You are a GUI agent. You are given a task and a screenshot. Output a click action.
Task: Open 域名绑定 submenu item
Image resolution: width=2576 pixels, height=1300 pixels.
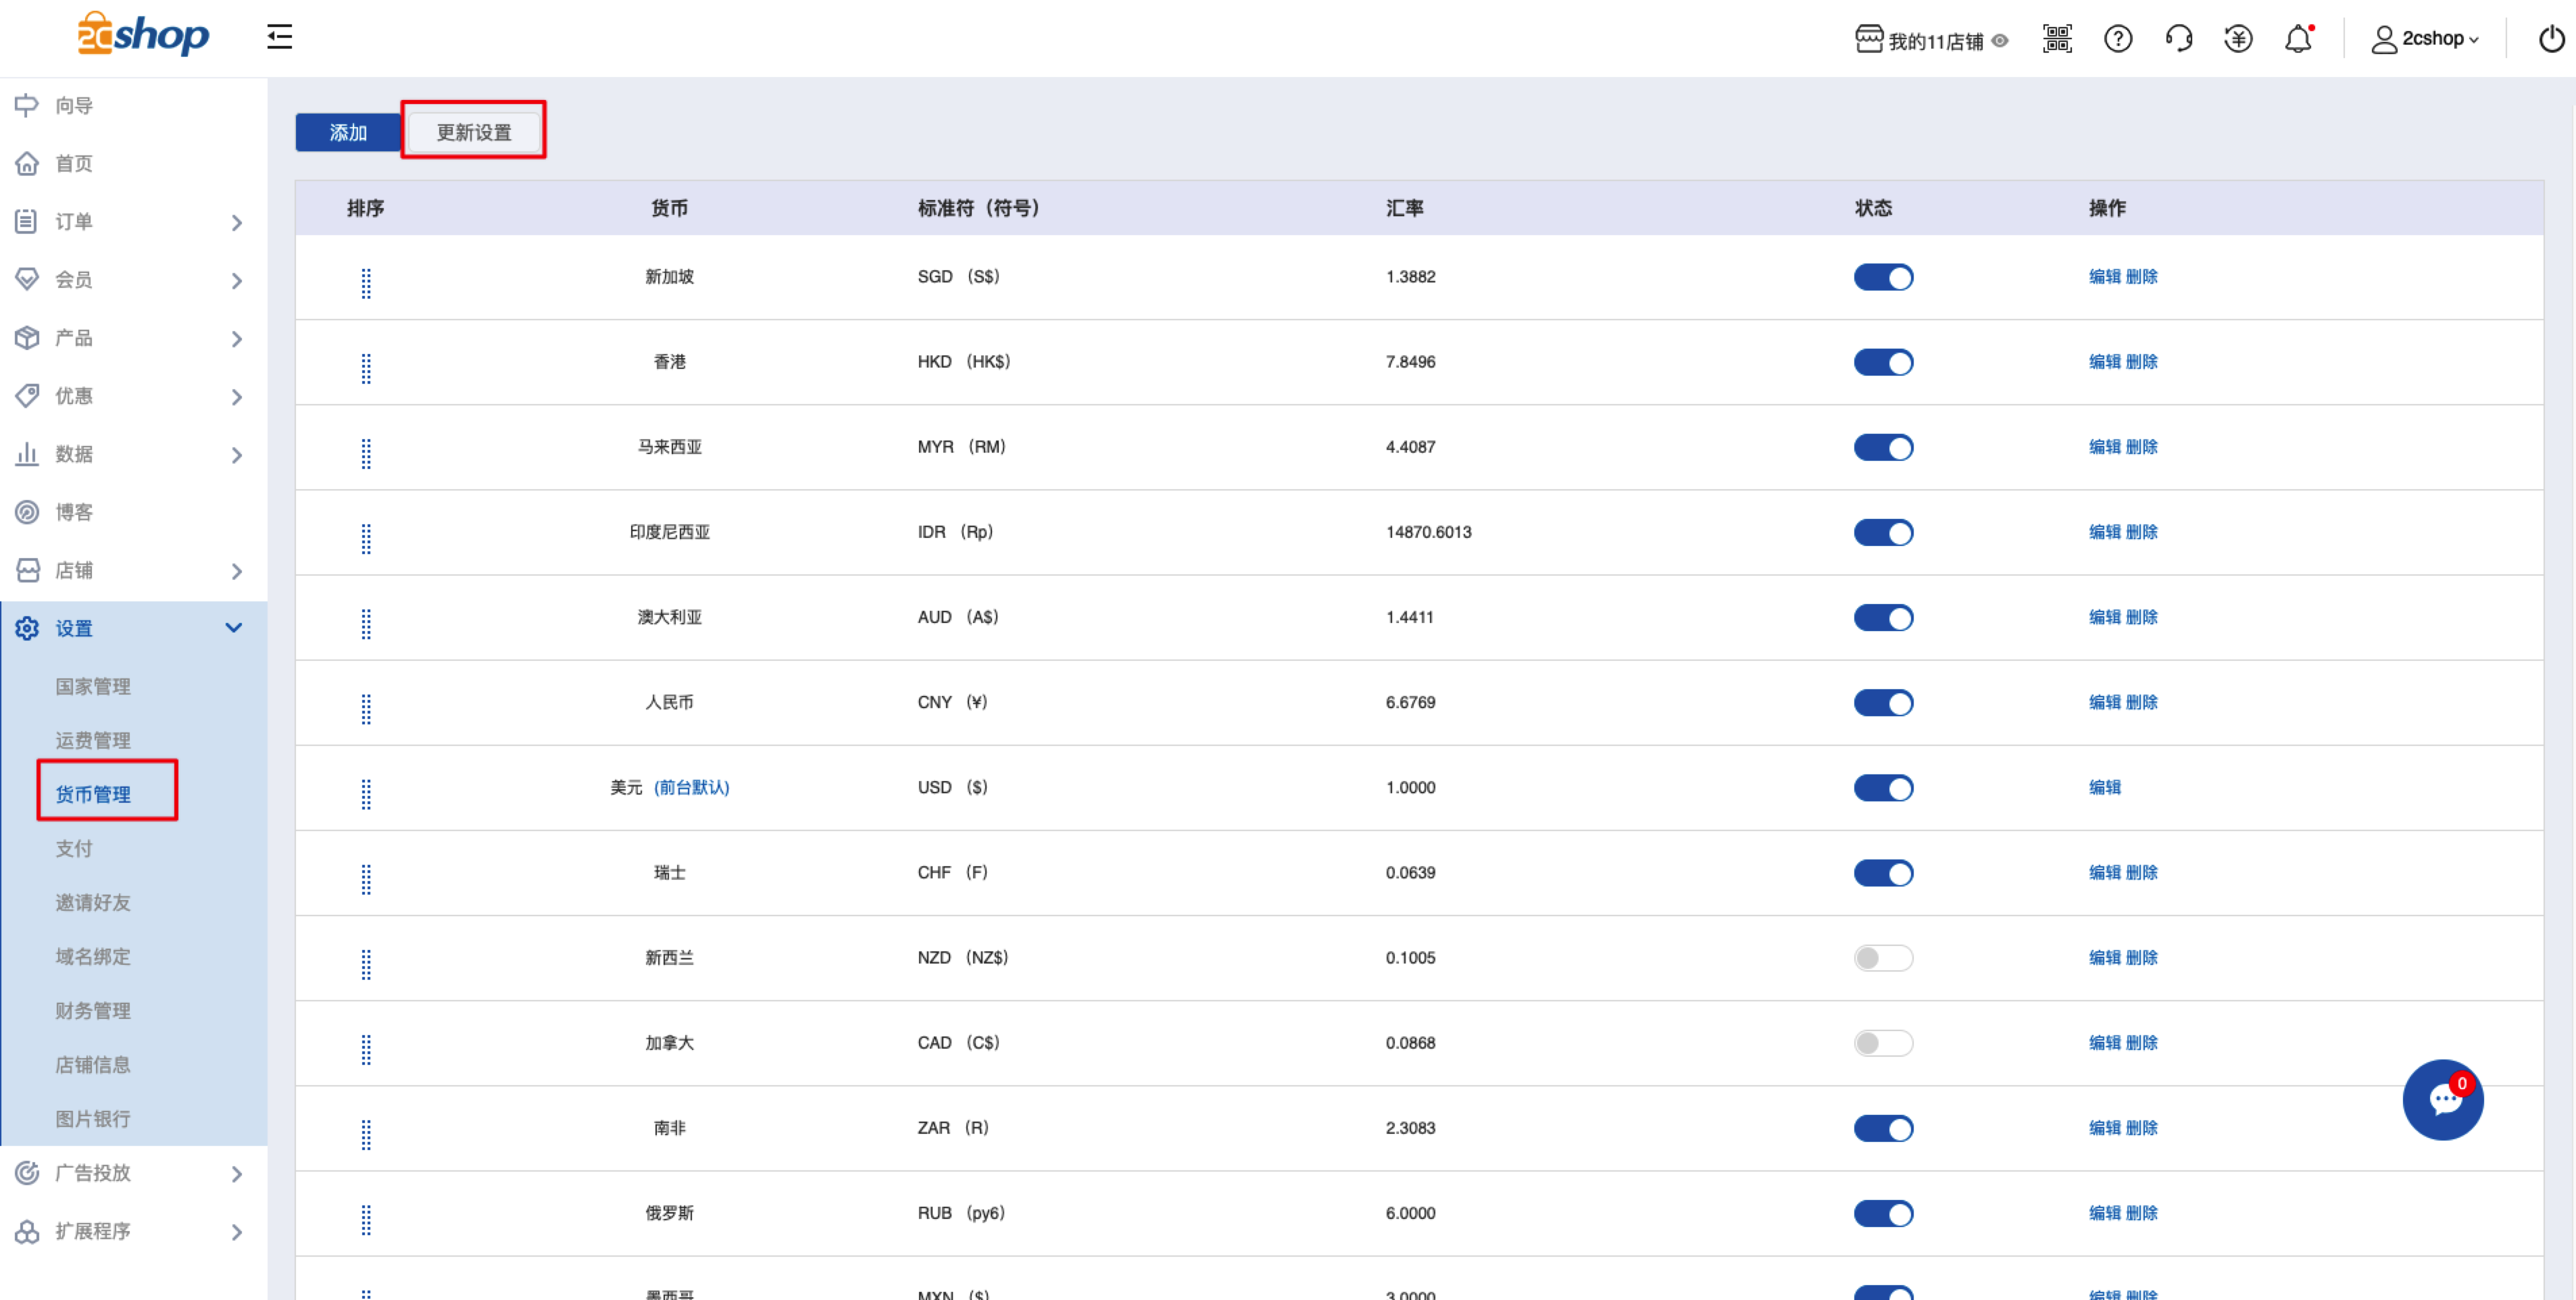[x=93, y=957]
